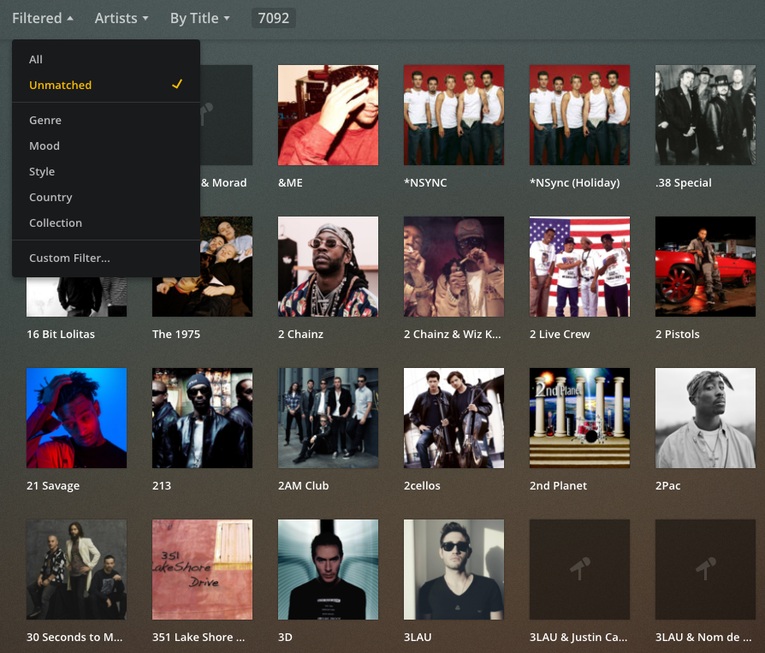Image resolution: width=765 pixels, height=653 pixels.
Task: Open the 2 Pistols artist poster
Action: coord(705,266)
